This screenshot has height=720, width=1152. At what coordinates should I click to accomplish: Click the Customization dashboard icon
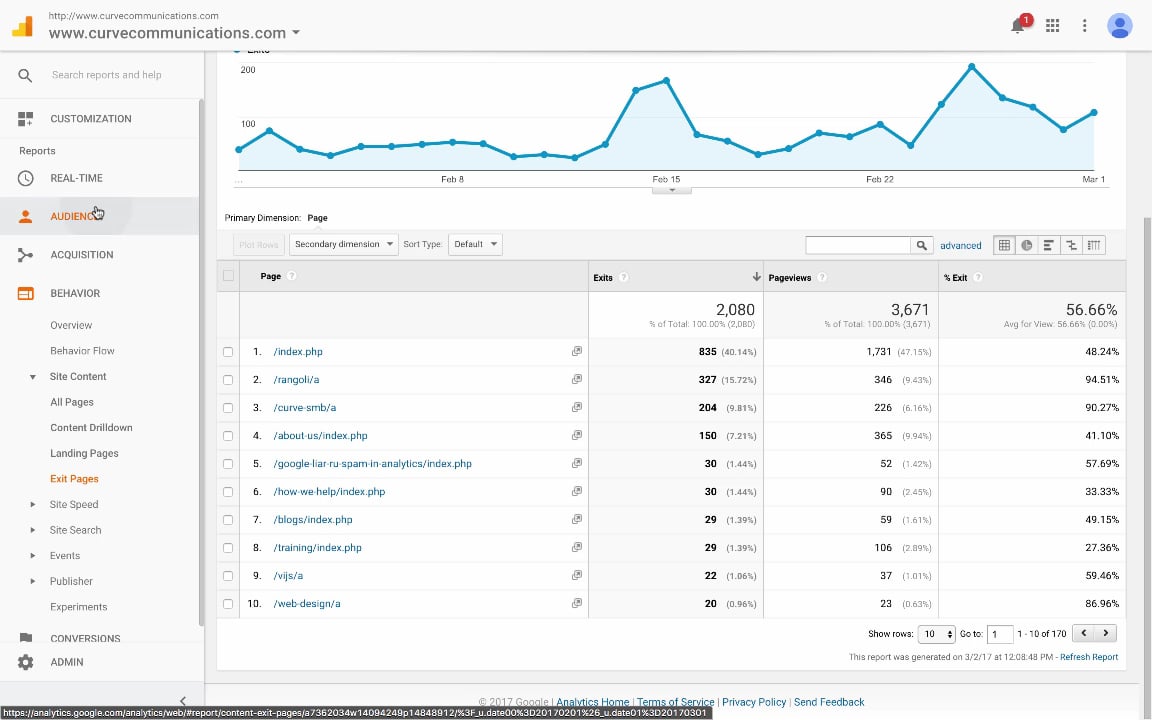(26, 118)
